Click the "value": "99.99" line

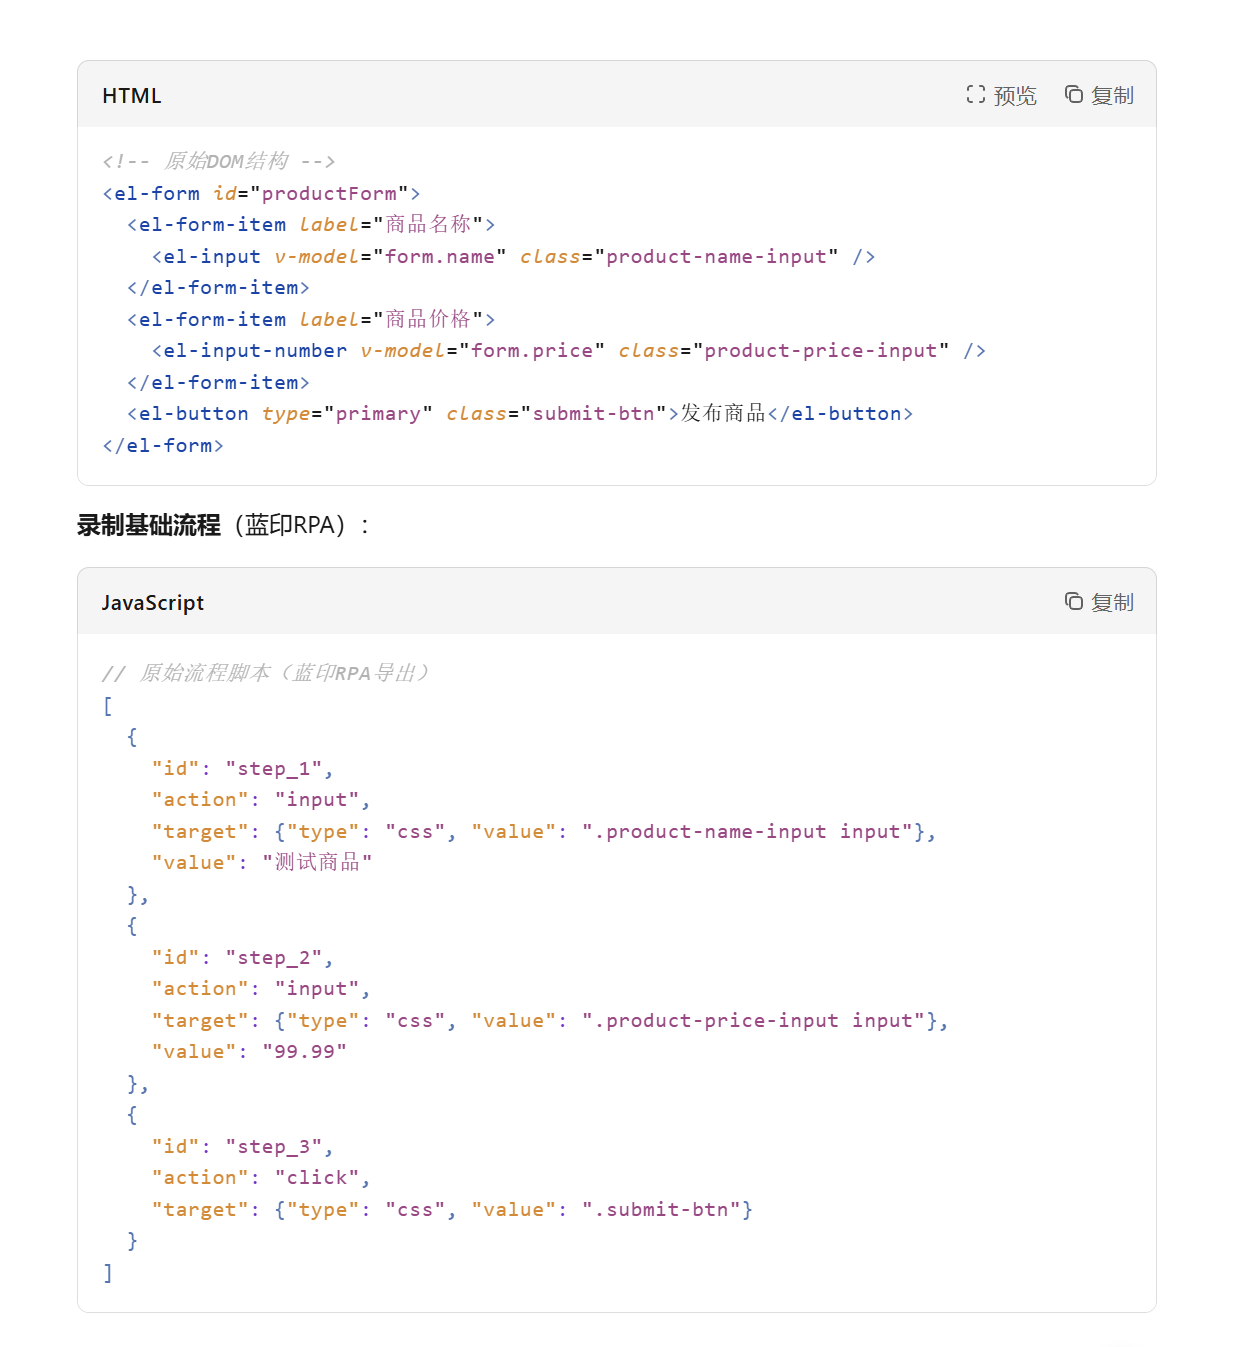(x=250, y=1051)
